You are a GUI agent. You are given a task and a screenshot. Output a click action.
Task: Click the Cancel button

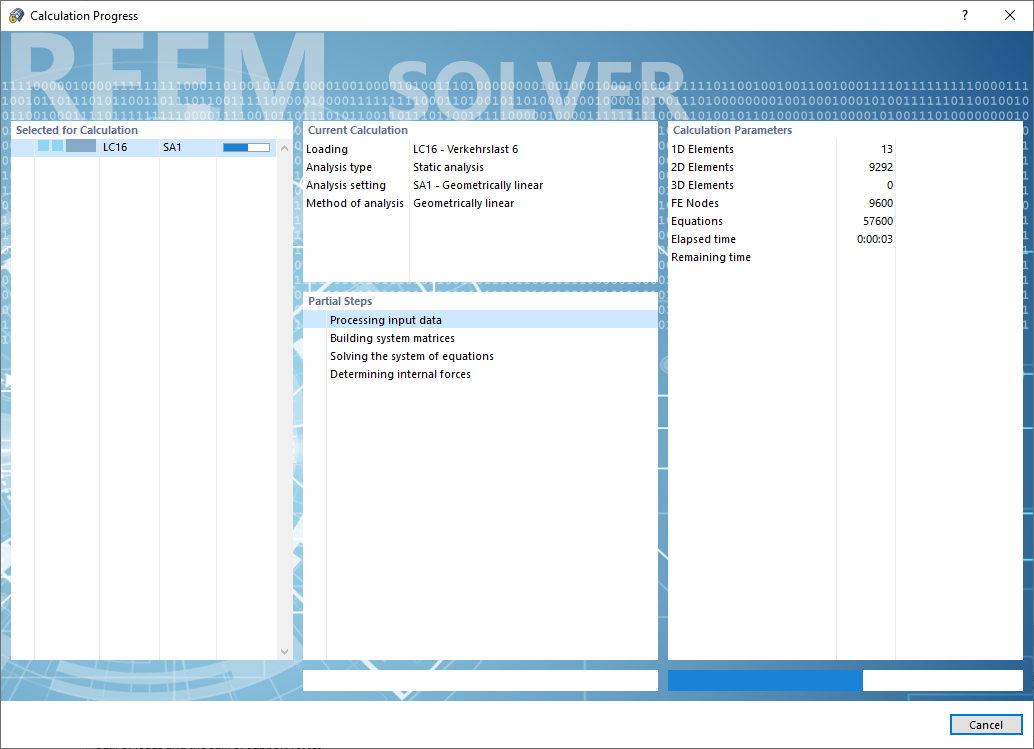[986, 725]
